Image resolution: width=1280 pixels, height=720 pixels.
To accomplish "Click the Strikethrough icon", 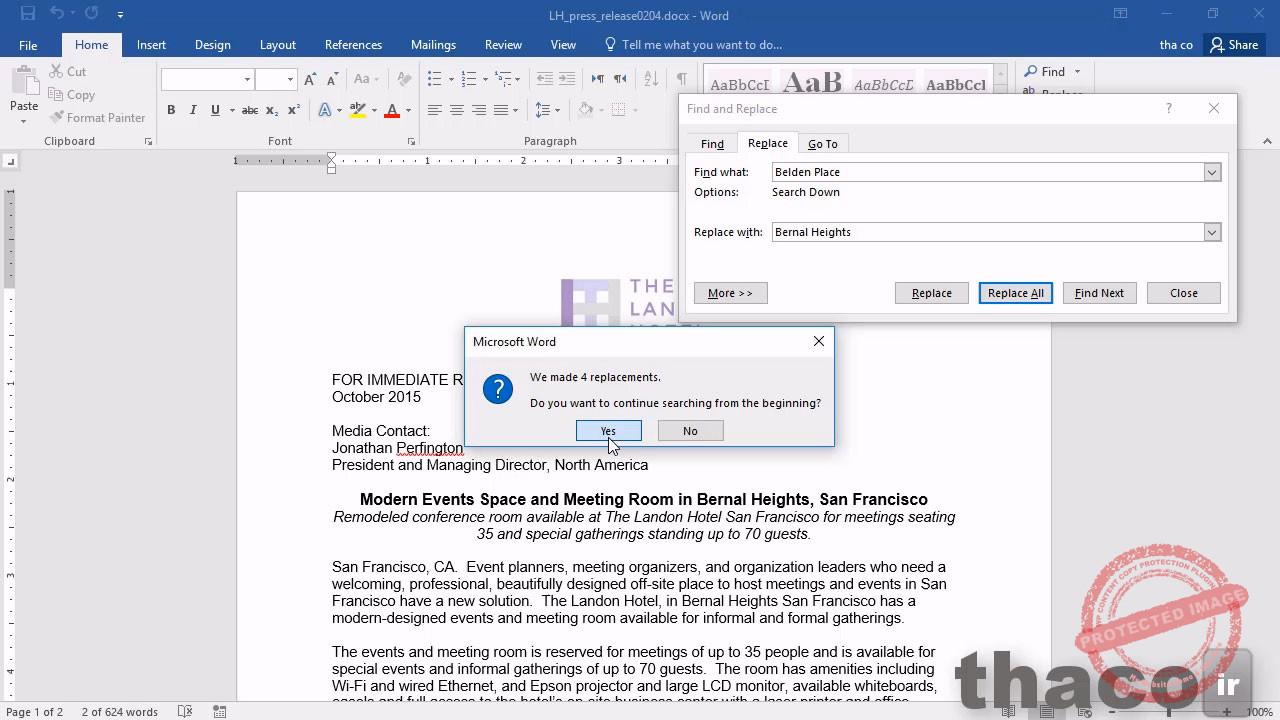I will point(250,110).
